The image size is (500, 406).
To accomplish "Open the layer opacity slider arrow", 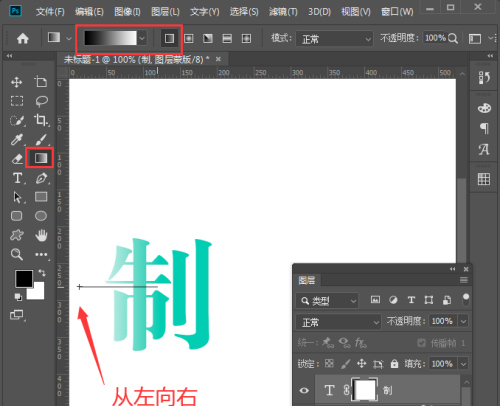I will coord(464,321).
